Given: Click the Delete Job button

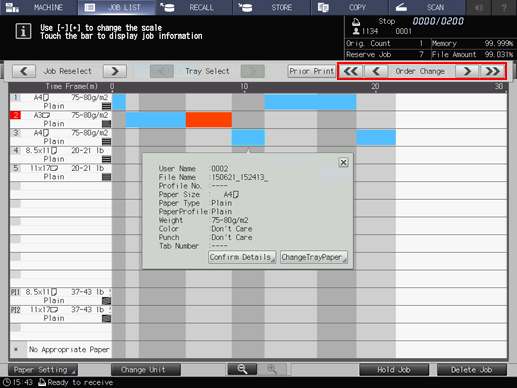Looking at the screenshot, I should [471, 370].
